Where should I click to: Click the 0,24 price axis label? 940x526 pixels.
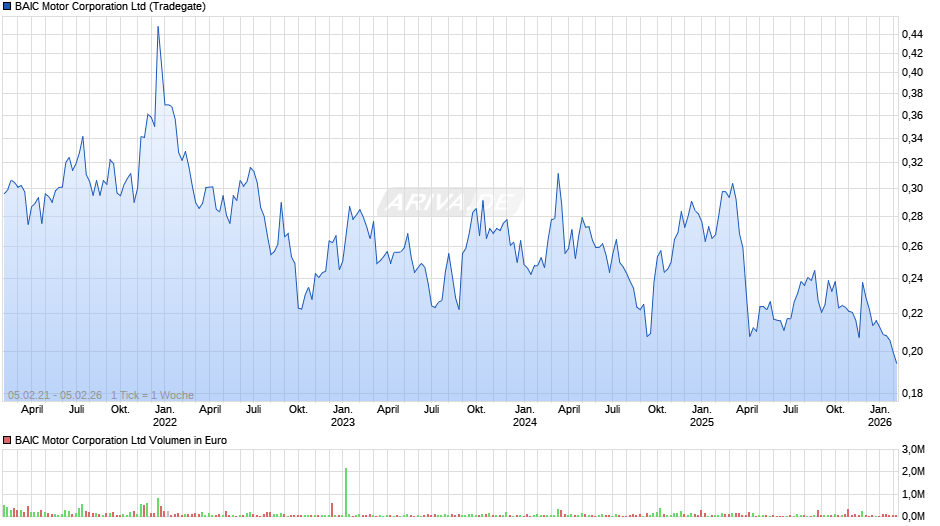(912, 278)
